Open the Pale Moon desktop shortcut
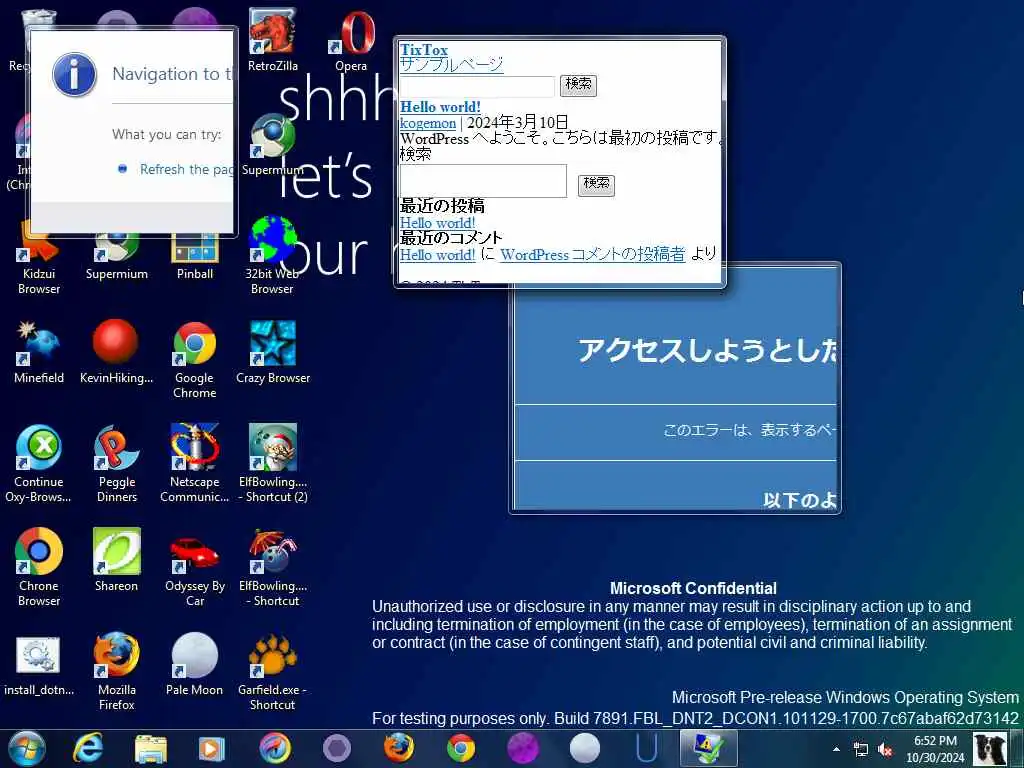The height and width of the screenshot is (768, 1024). 195,664
